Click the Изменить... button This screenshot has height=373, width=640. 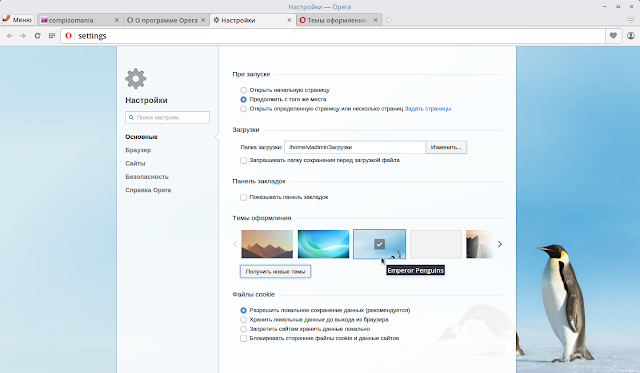(446, 147)
